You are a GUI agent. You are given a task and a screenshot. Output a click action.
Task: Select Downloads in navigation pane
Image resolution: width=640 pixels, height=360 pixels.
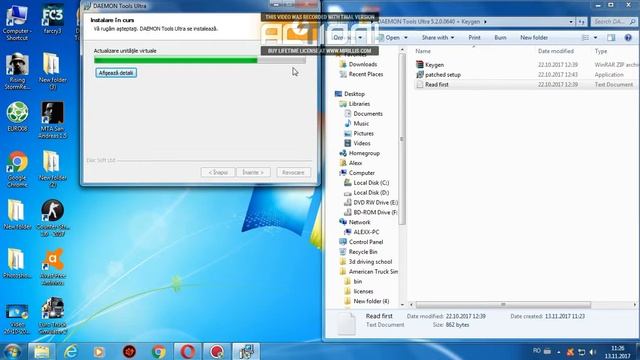pos(363,64)
